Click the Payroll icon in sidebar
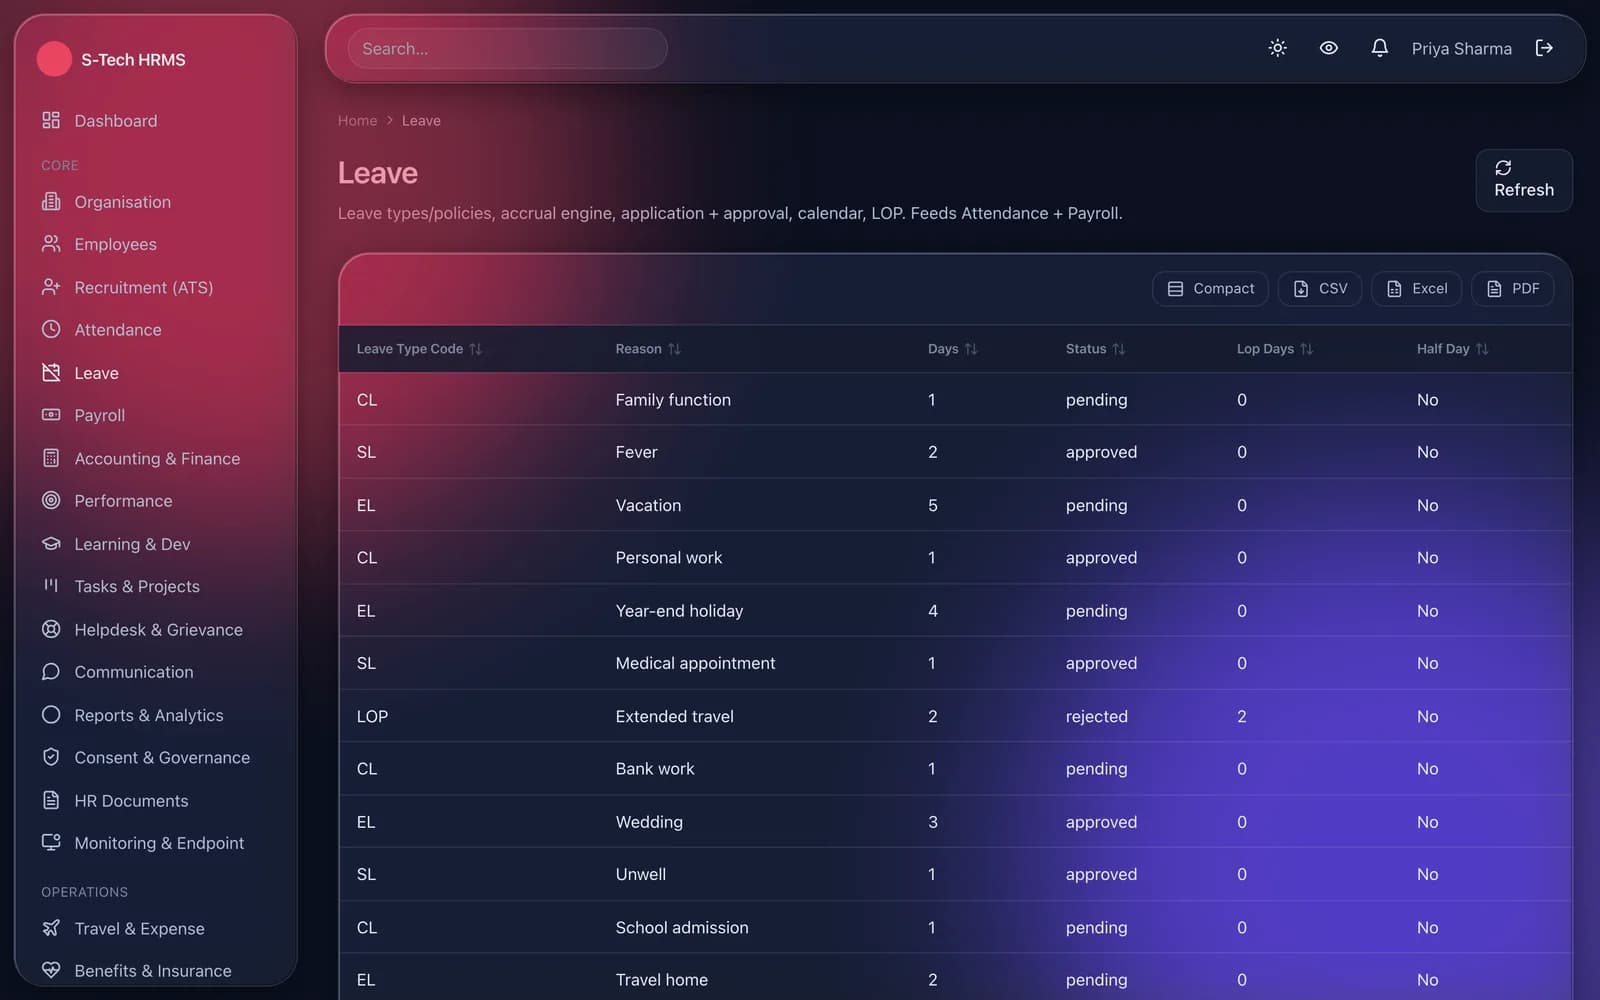 [x=51, y=414]
